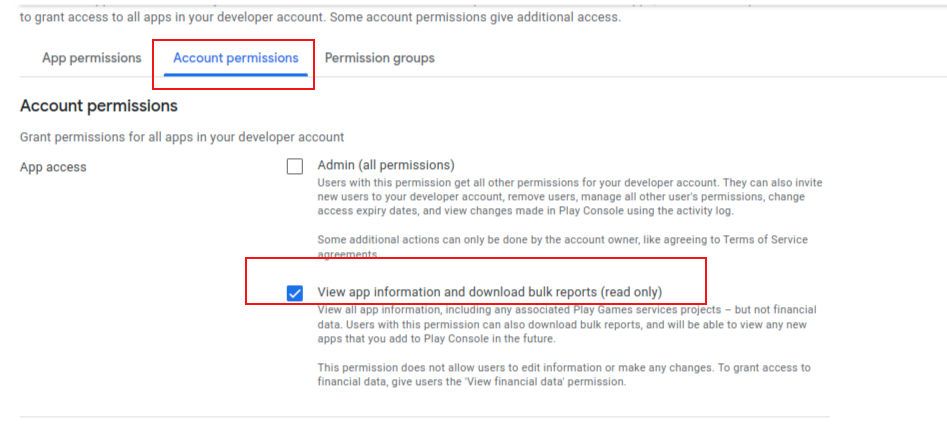Uncheck View app information read-only checkbox
This screenshot has width=947, height=425.
pyautogui.click(x=295, y=293)
